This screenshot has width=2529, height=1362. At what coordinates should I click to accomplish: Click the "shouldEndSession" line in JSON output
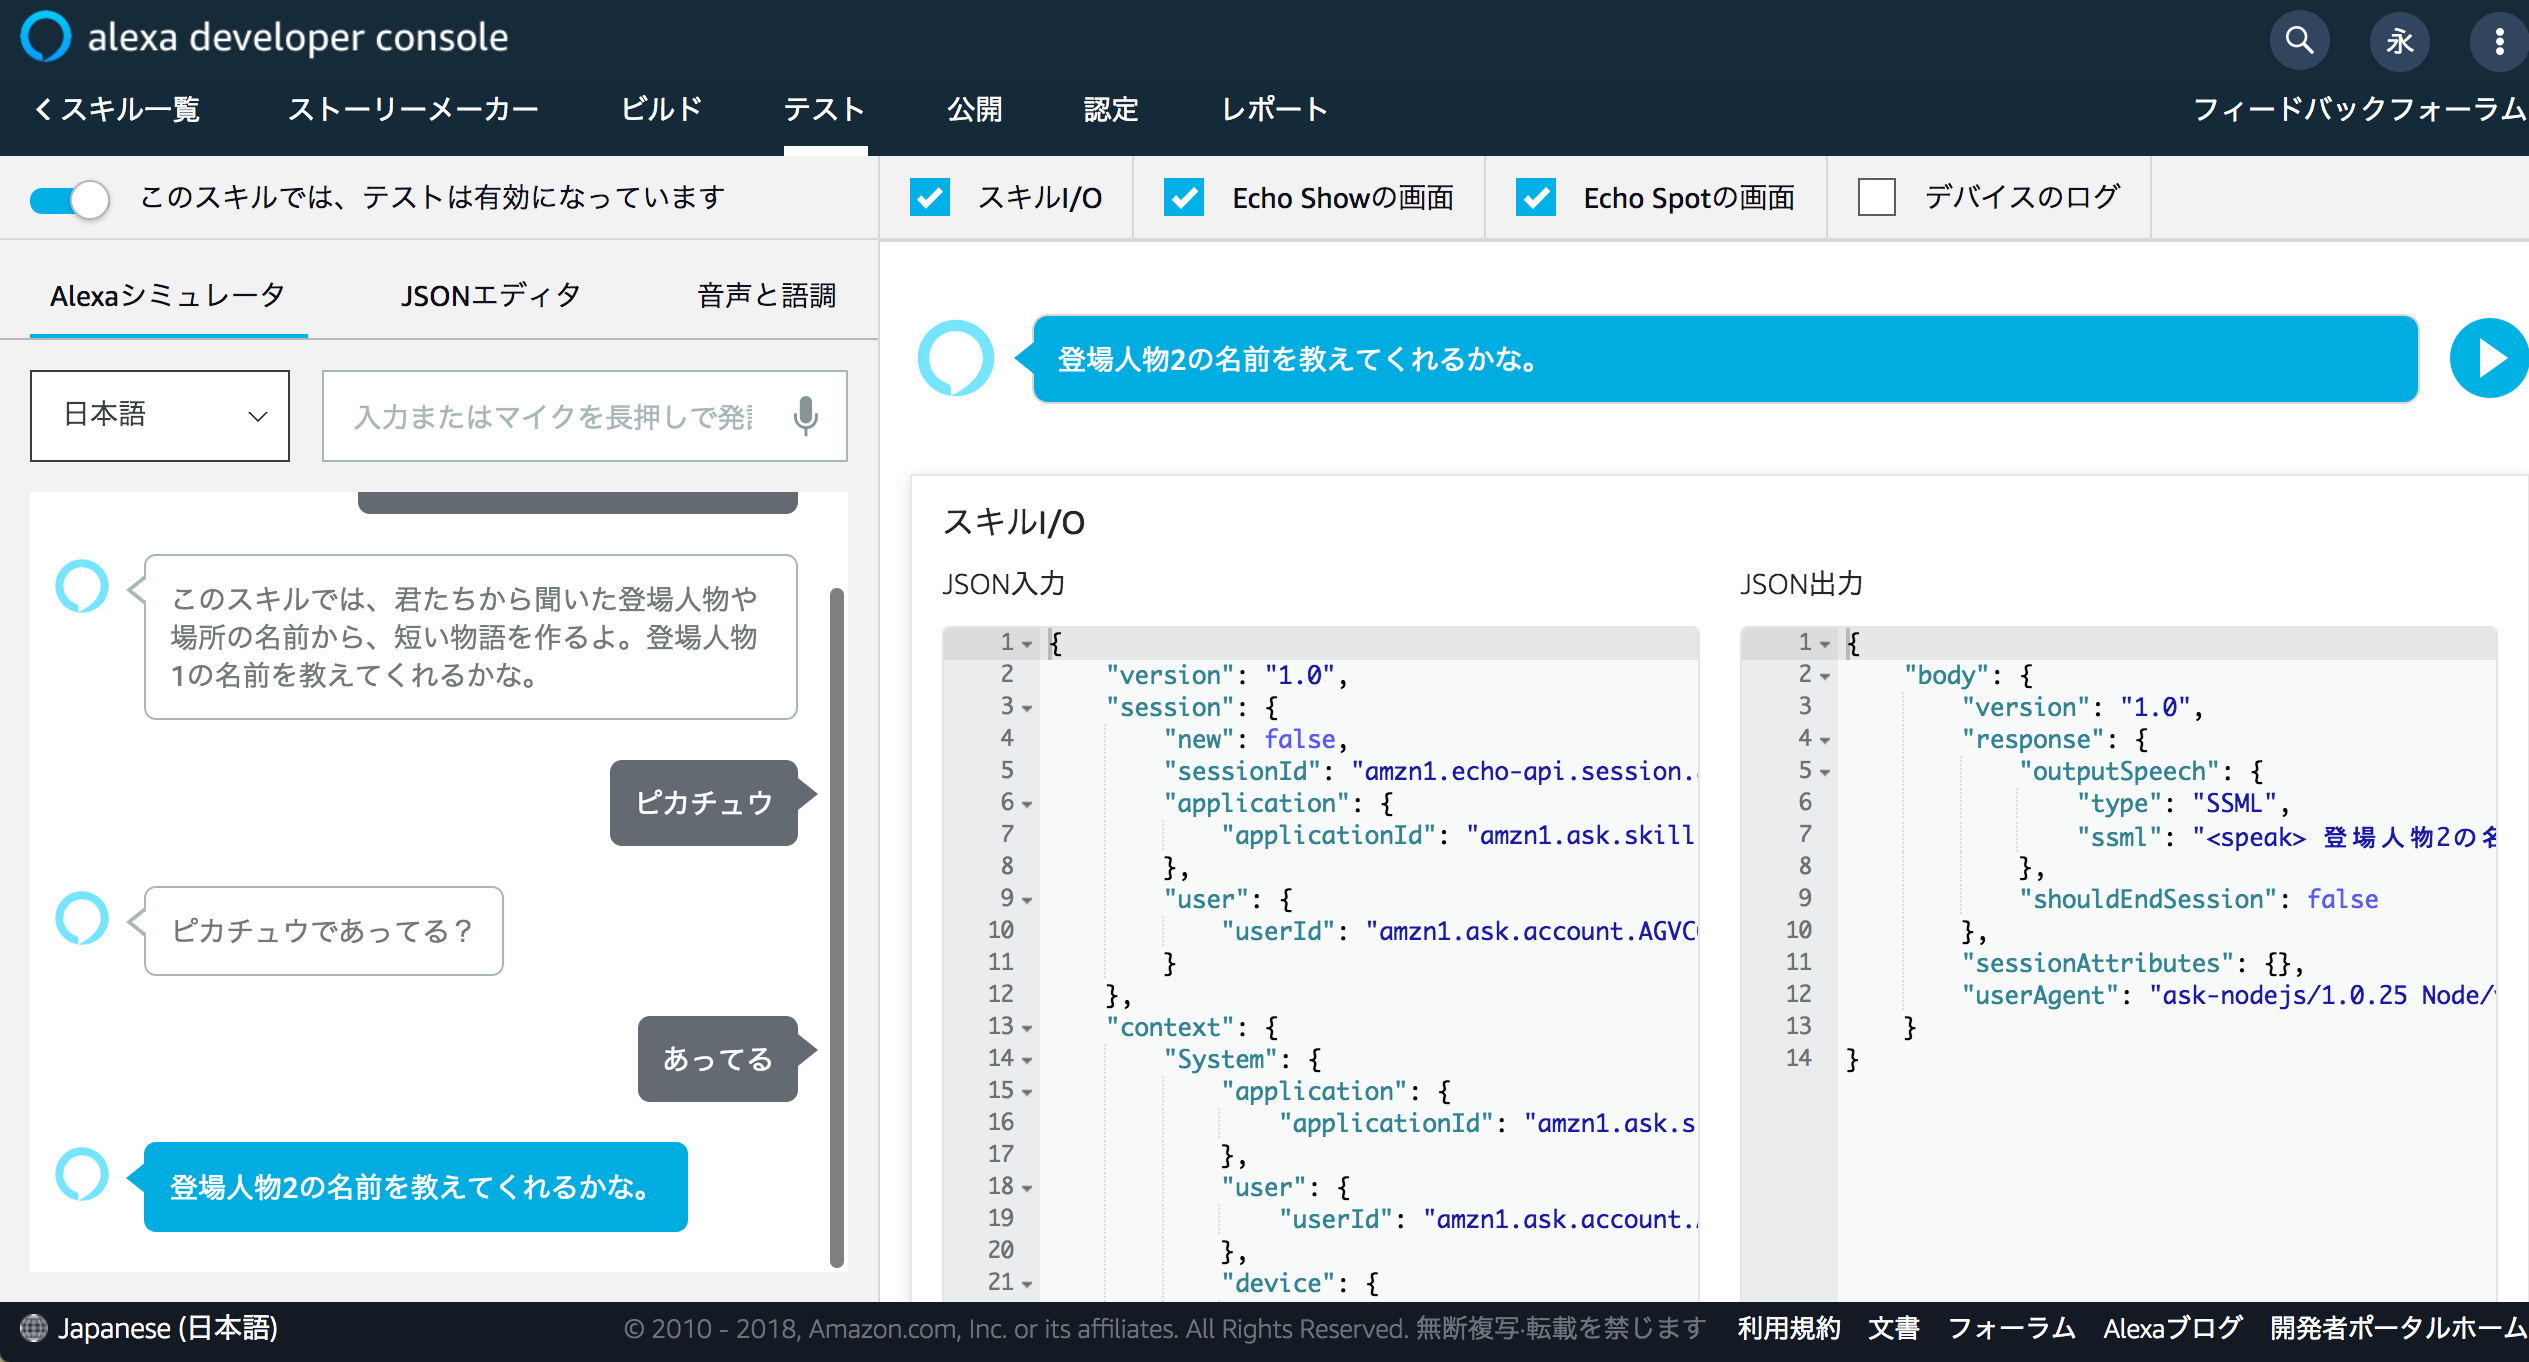(2198, 899)
